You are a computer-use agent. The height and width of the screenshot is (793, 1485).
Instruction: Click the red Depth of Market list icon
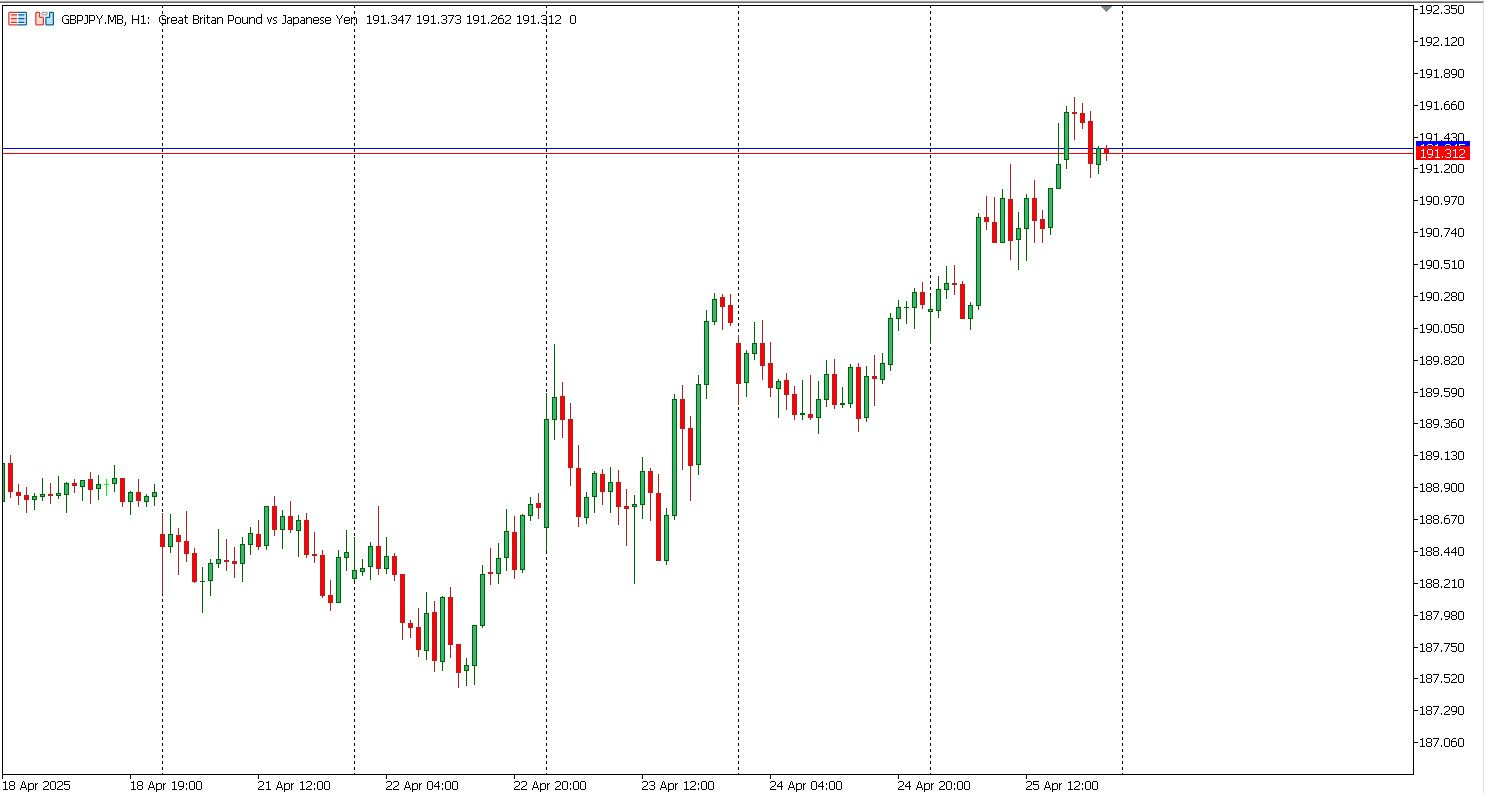click(x=17, y=19)
